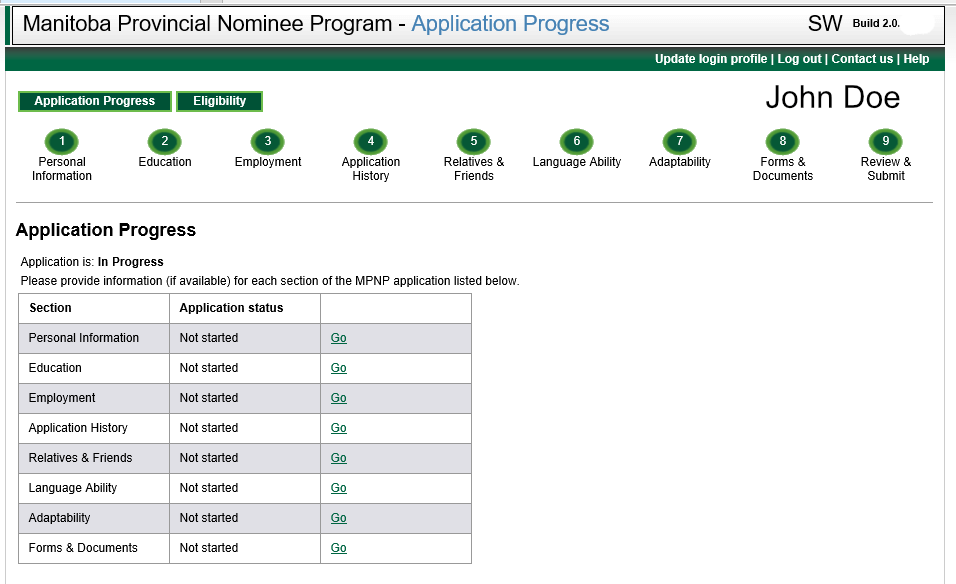Image resolution: width=956 pixels, height=584 pixels.
Task: Click Not started status in Adaptability row
Action: [x=209, y=518]
